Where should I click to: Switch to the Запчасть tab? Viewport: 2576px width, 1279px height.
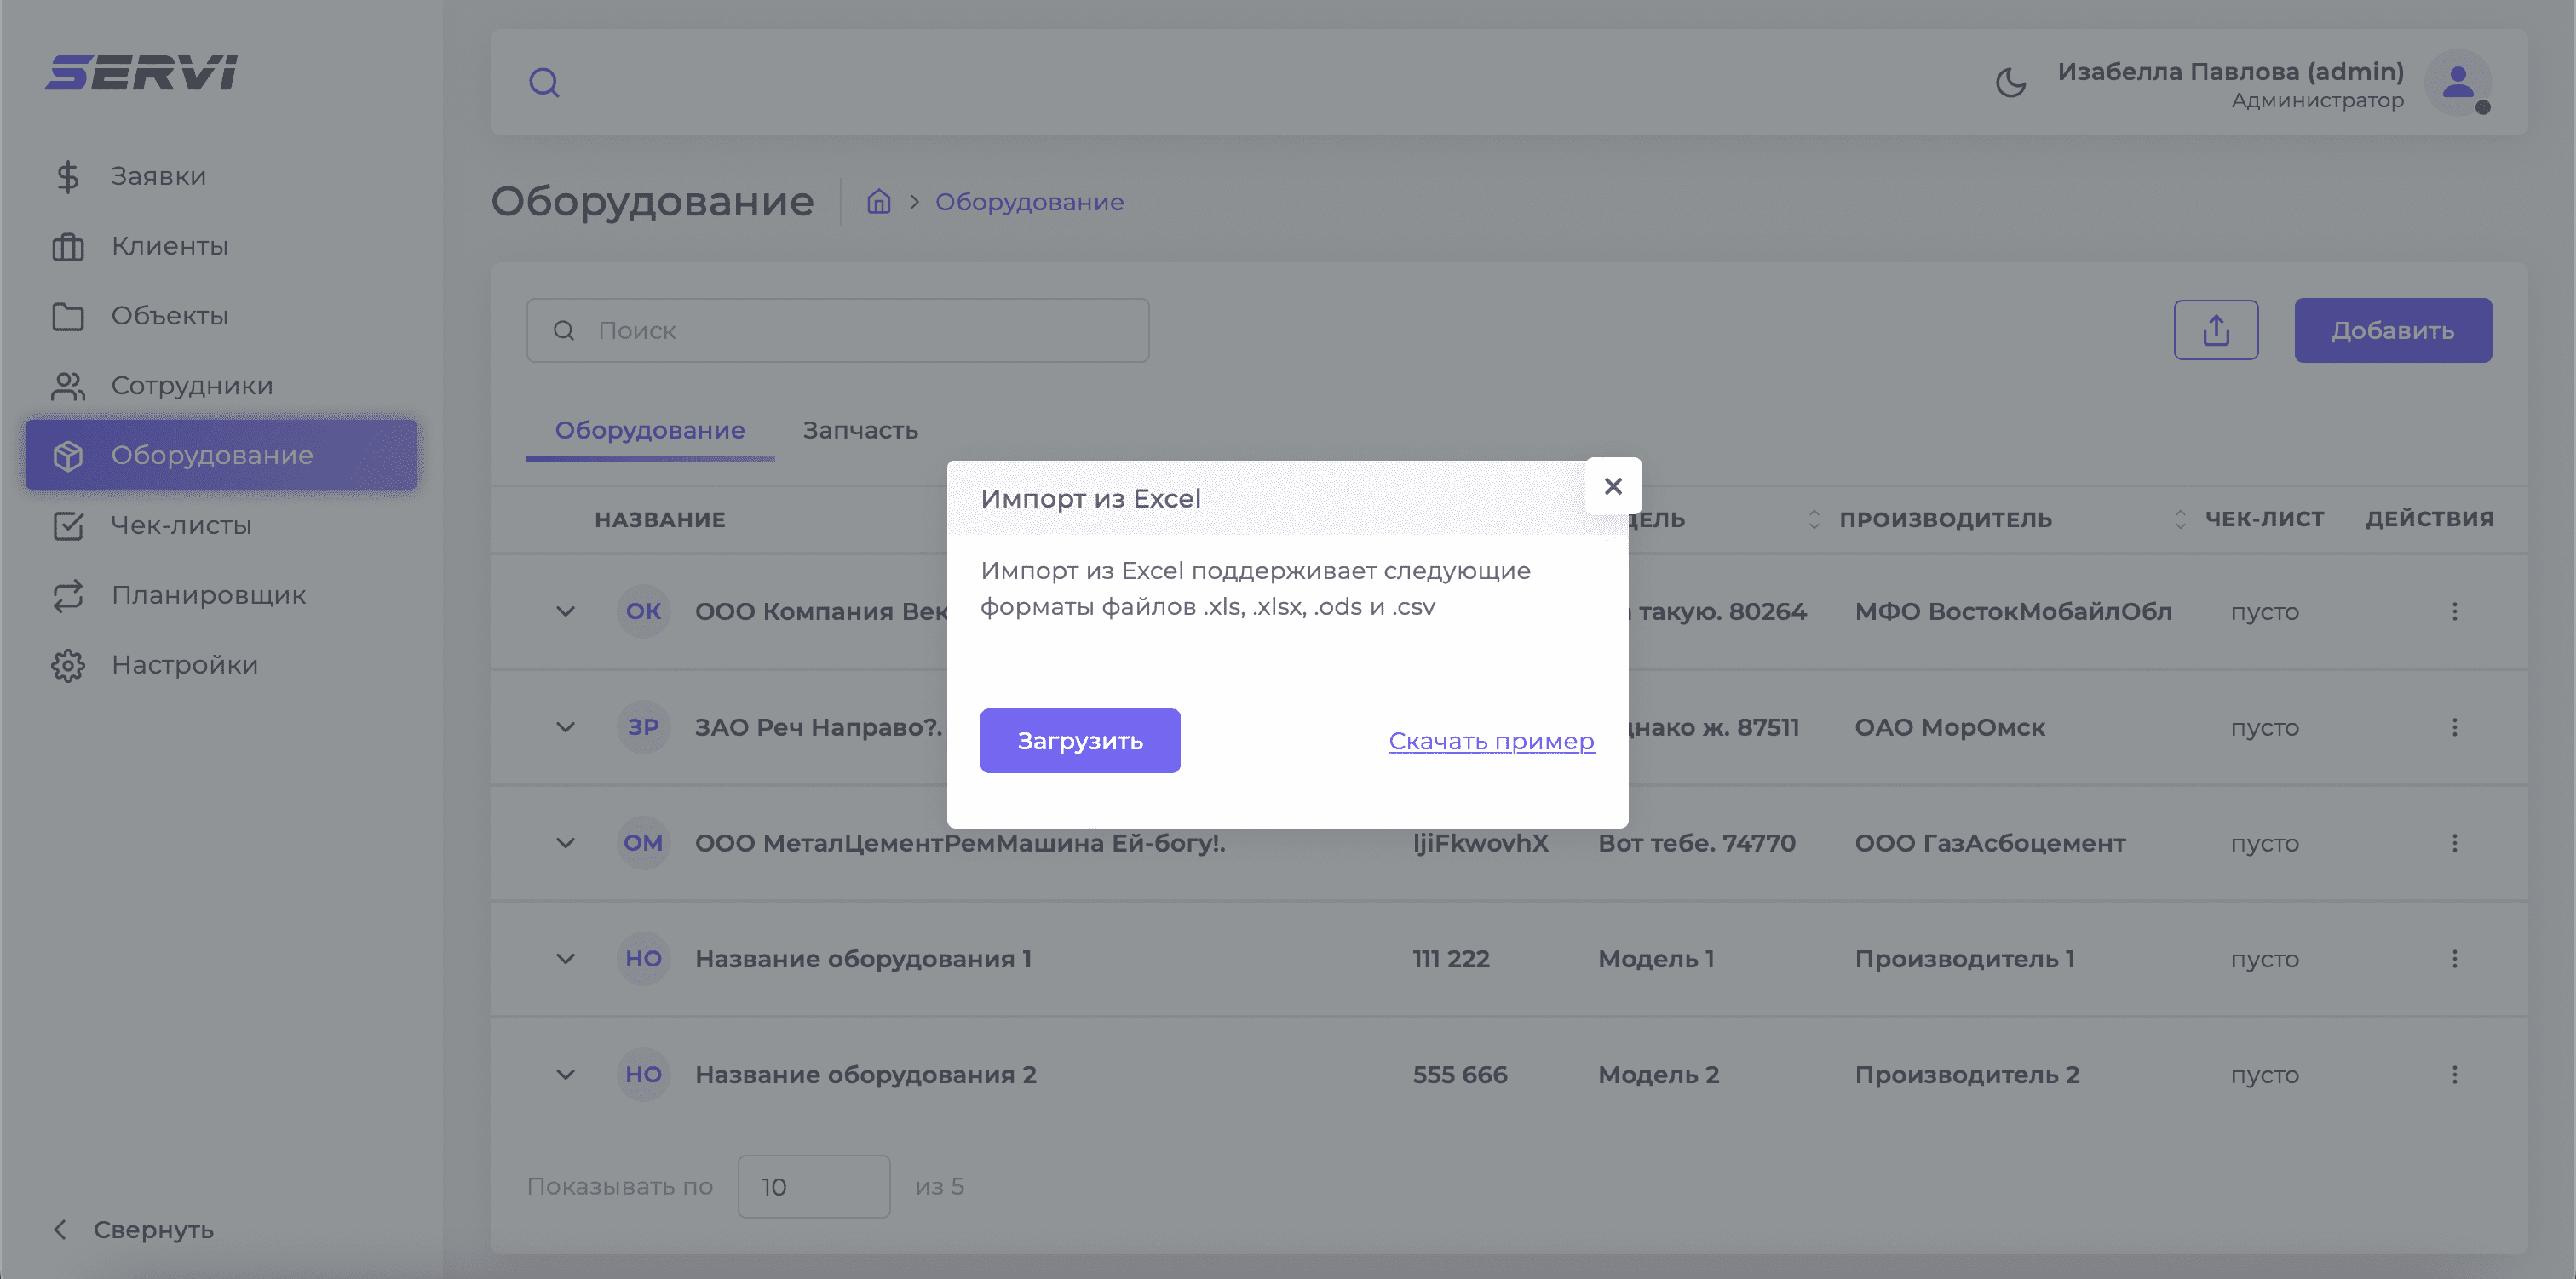click(860, 430)
